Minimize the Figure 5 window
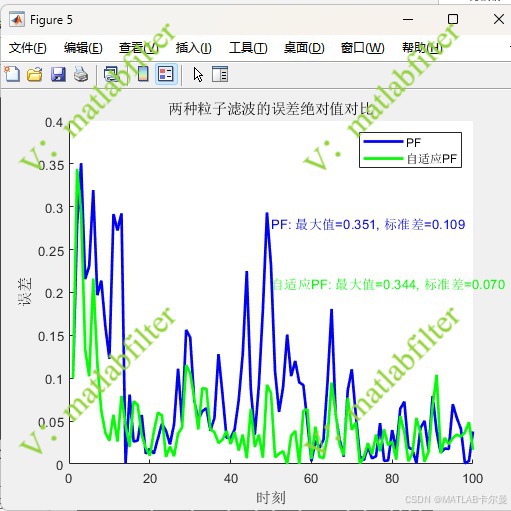Image resolution: width=511 pixels, height=511 pixels. pyautogui.click(x=408, y=19)
